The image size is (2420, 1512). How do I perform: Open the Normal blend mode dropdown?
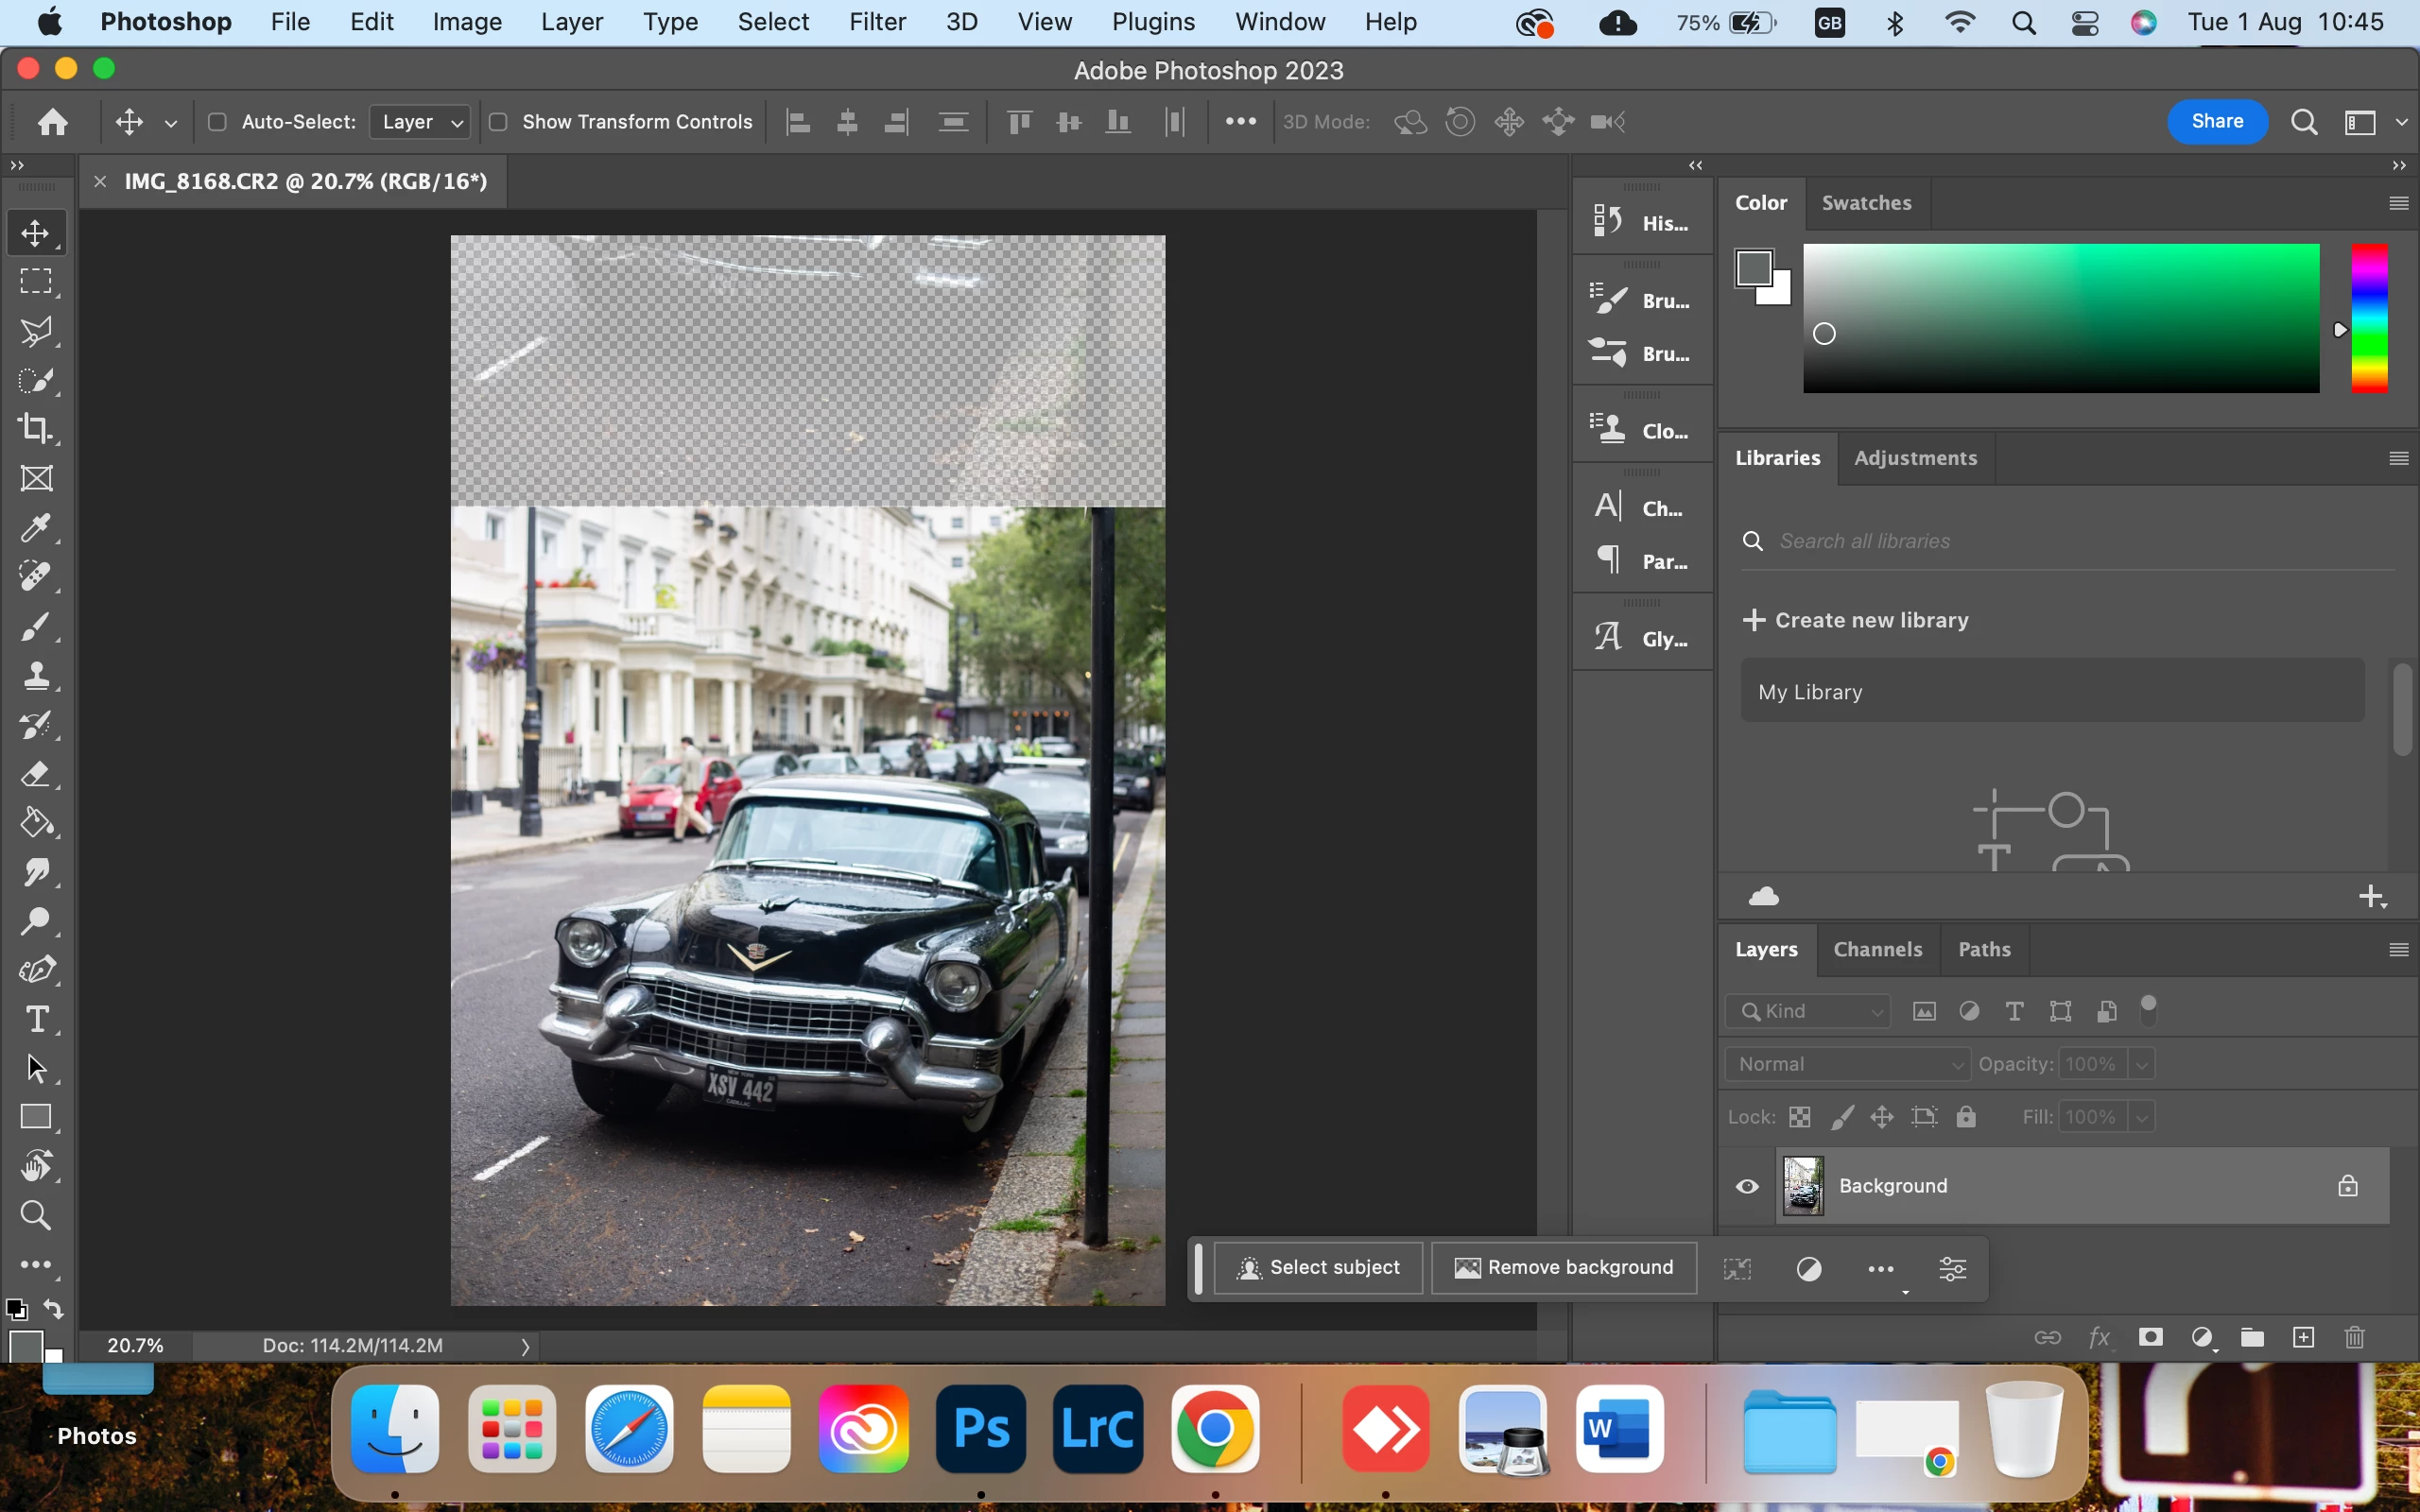[x=1847, y=1064]
